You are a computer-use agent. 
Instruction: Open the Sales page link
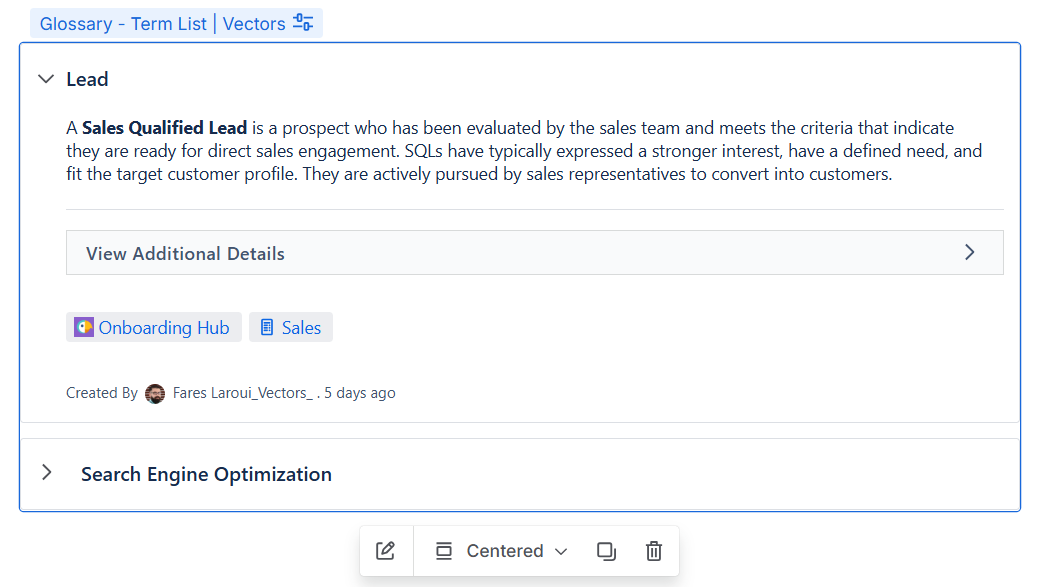click(302, 328)
